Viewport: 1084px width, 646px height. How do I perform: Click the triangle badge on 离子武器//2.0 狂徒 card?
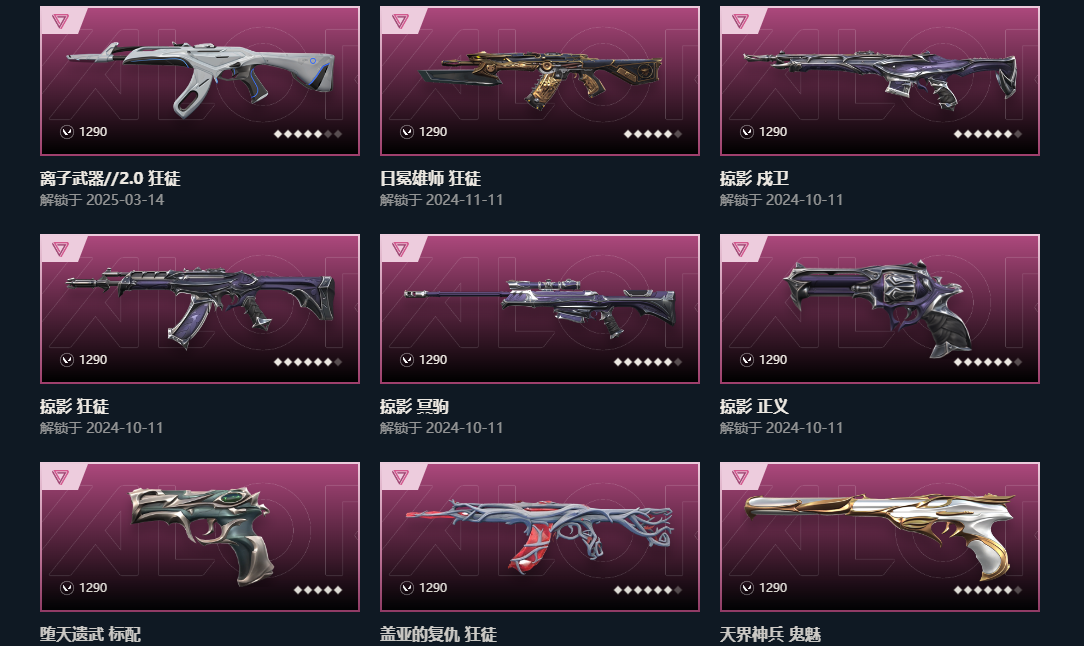point(60,21)
